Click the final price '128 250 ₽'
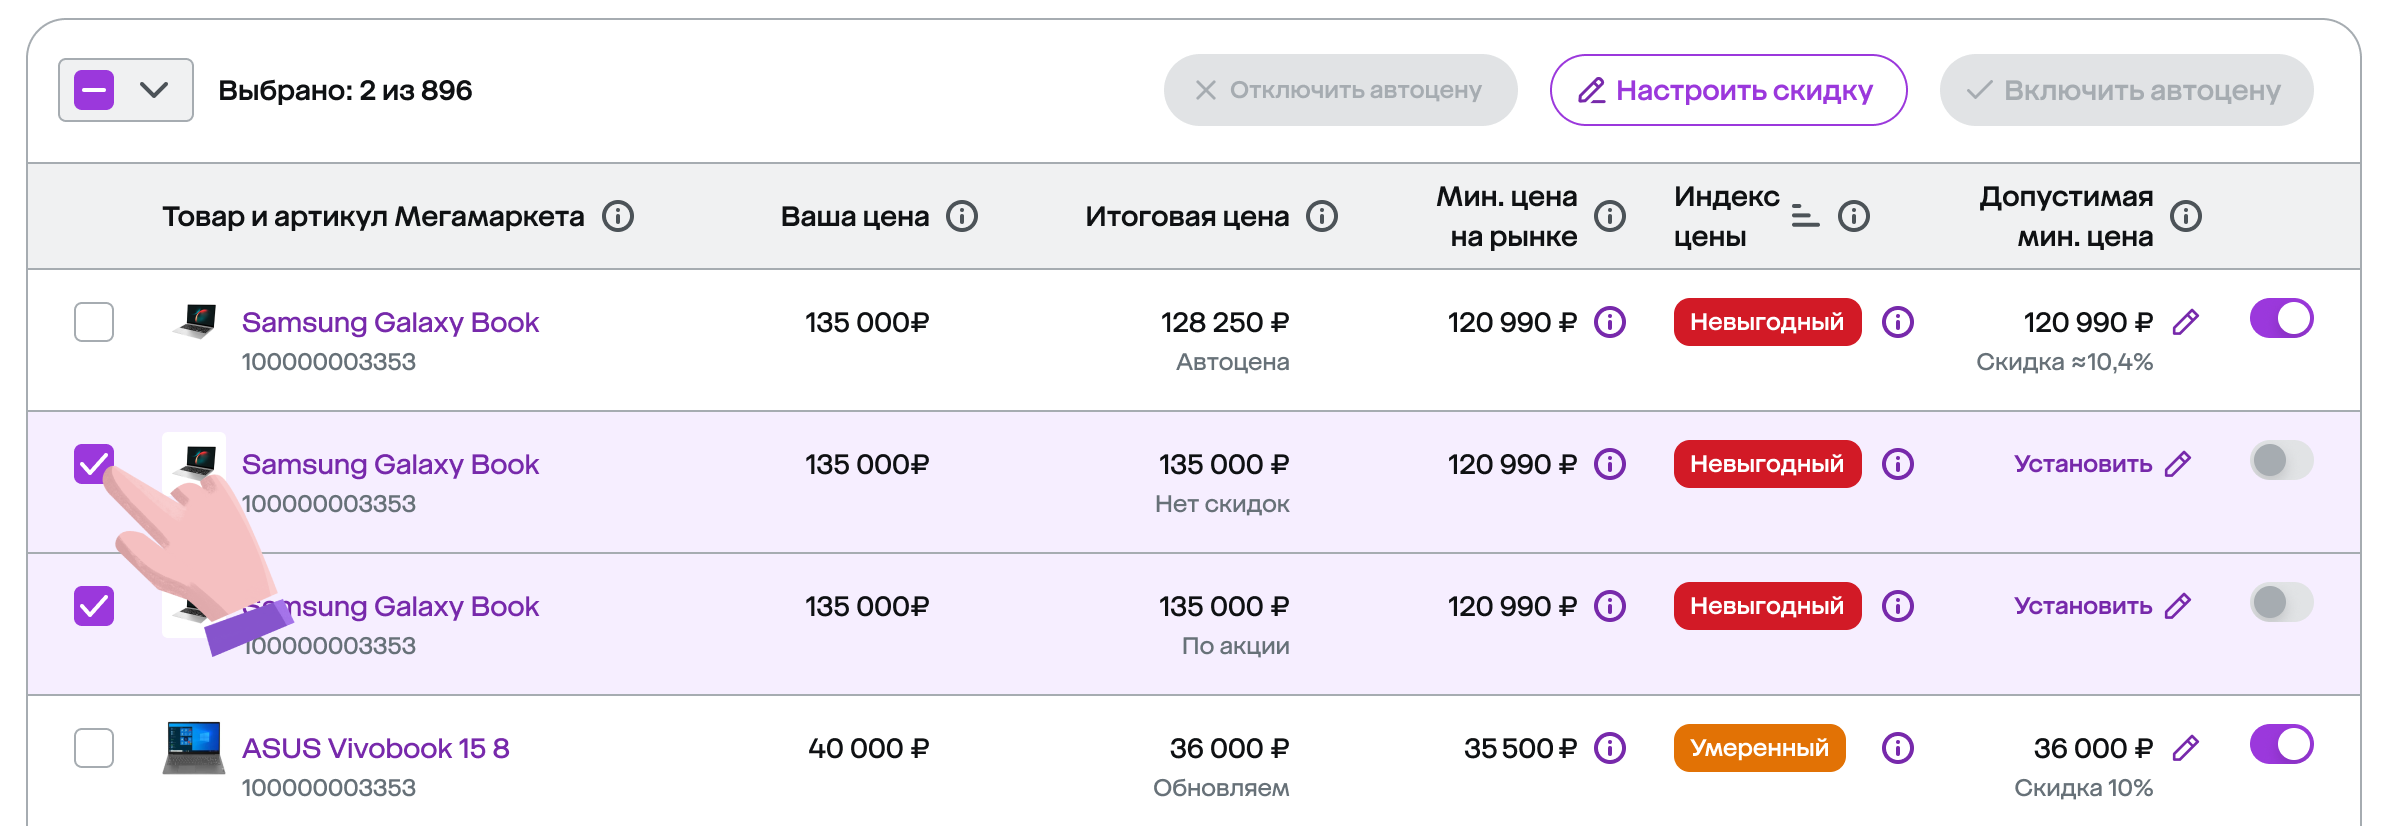The image size is (2391, 826). click(1224, 322)
